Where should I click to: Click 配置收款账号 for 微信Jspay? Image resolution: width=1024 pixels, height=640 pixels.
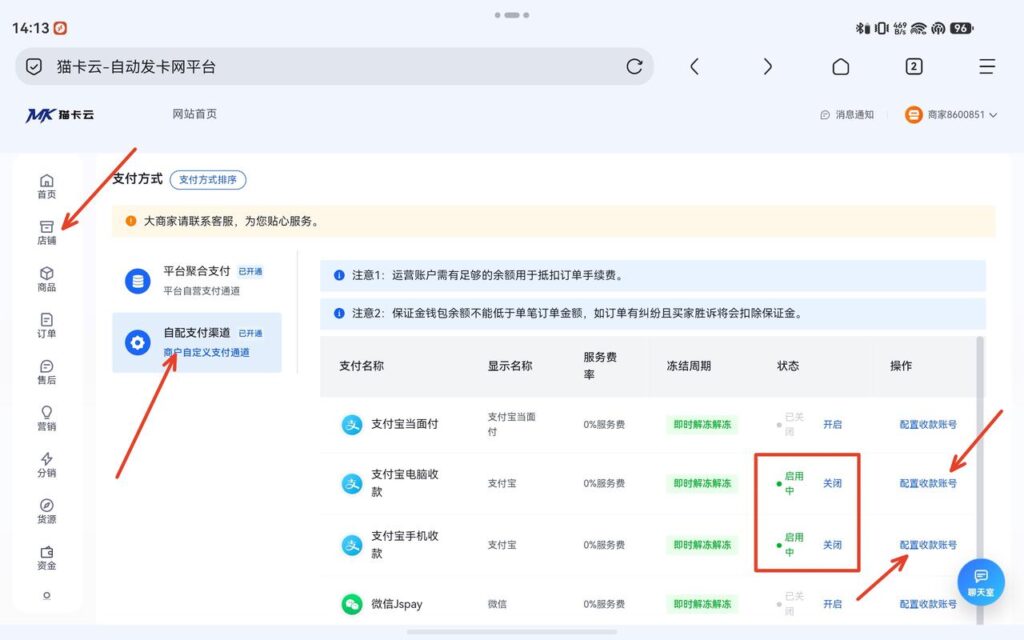coord(928,604)
